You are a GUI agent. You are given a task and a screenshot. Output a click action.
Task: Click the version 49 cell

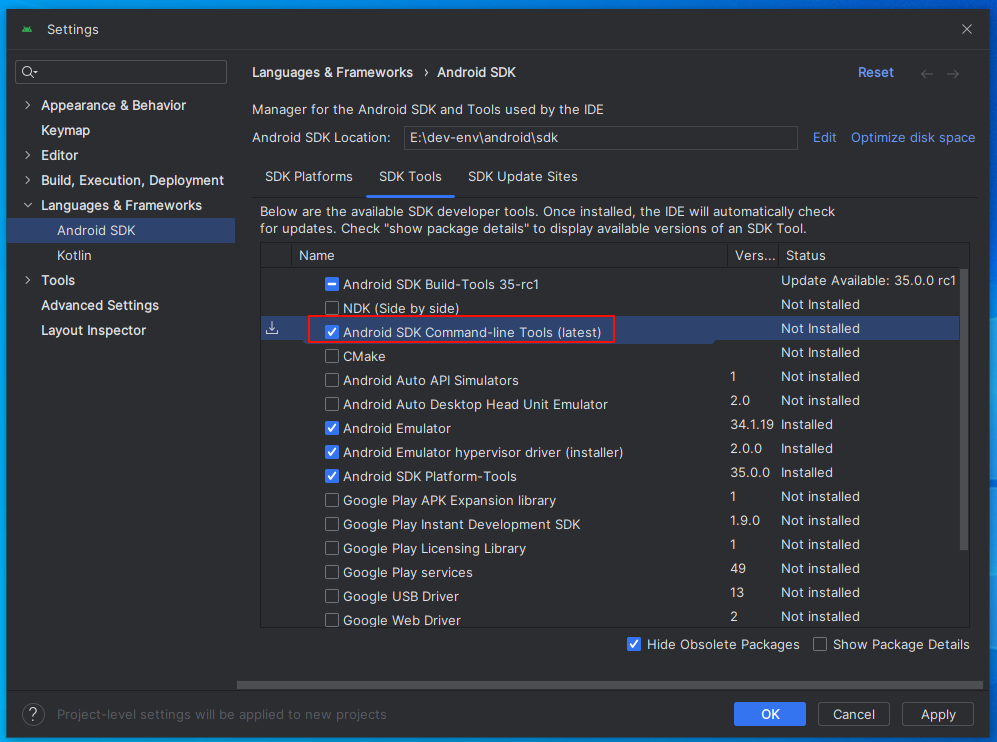(x=738, y=568)
